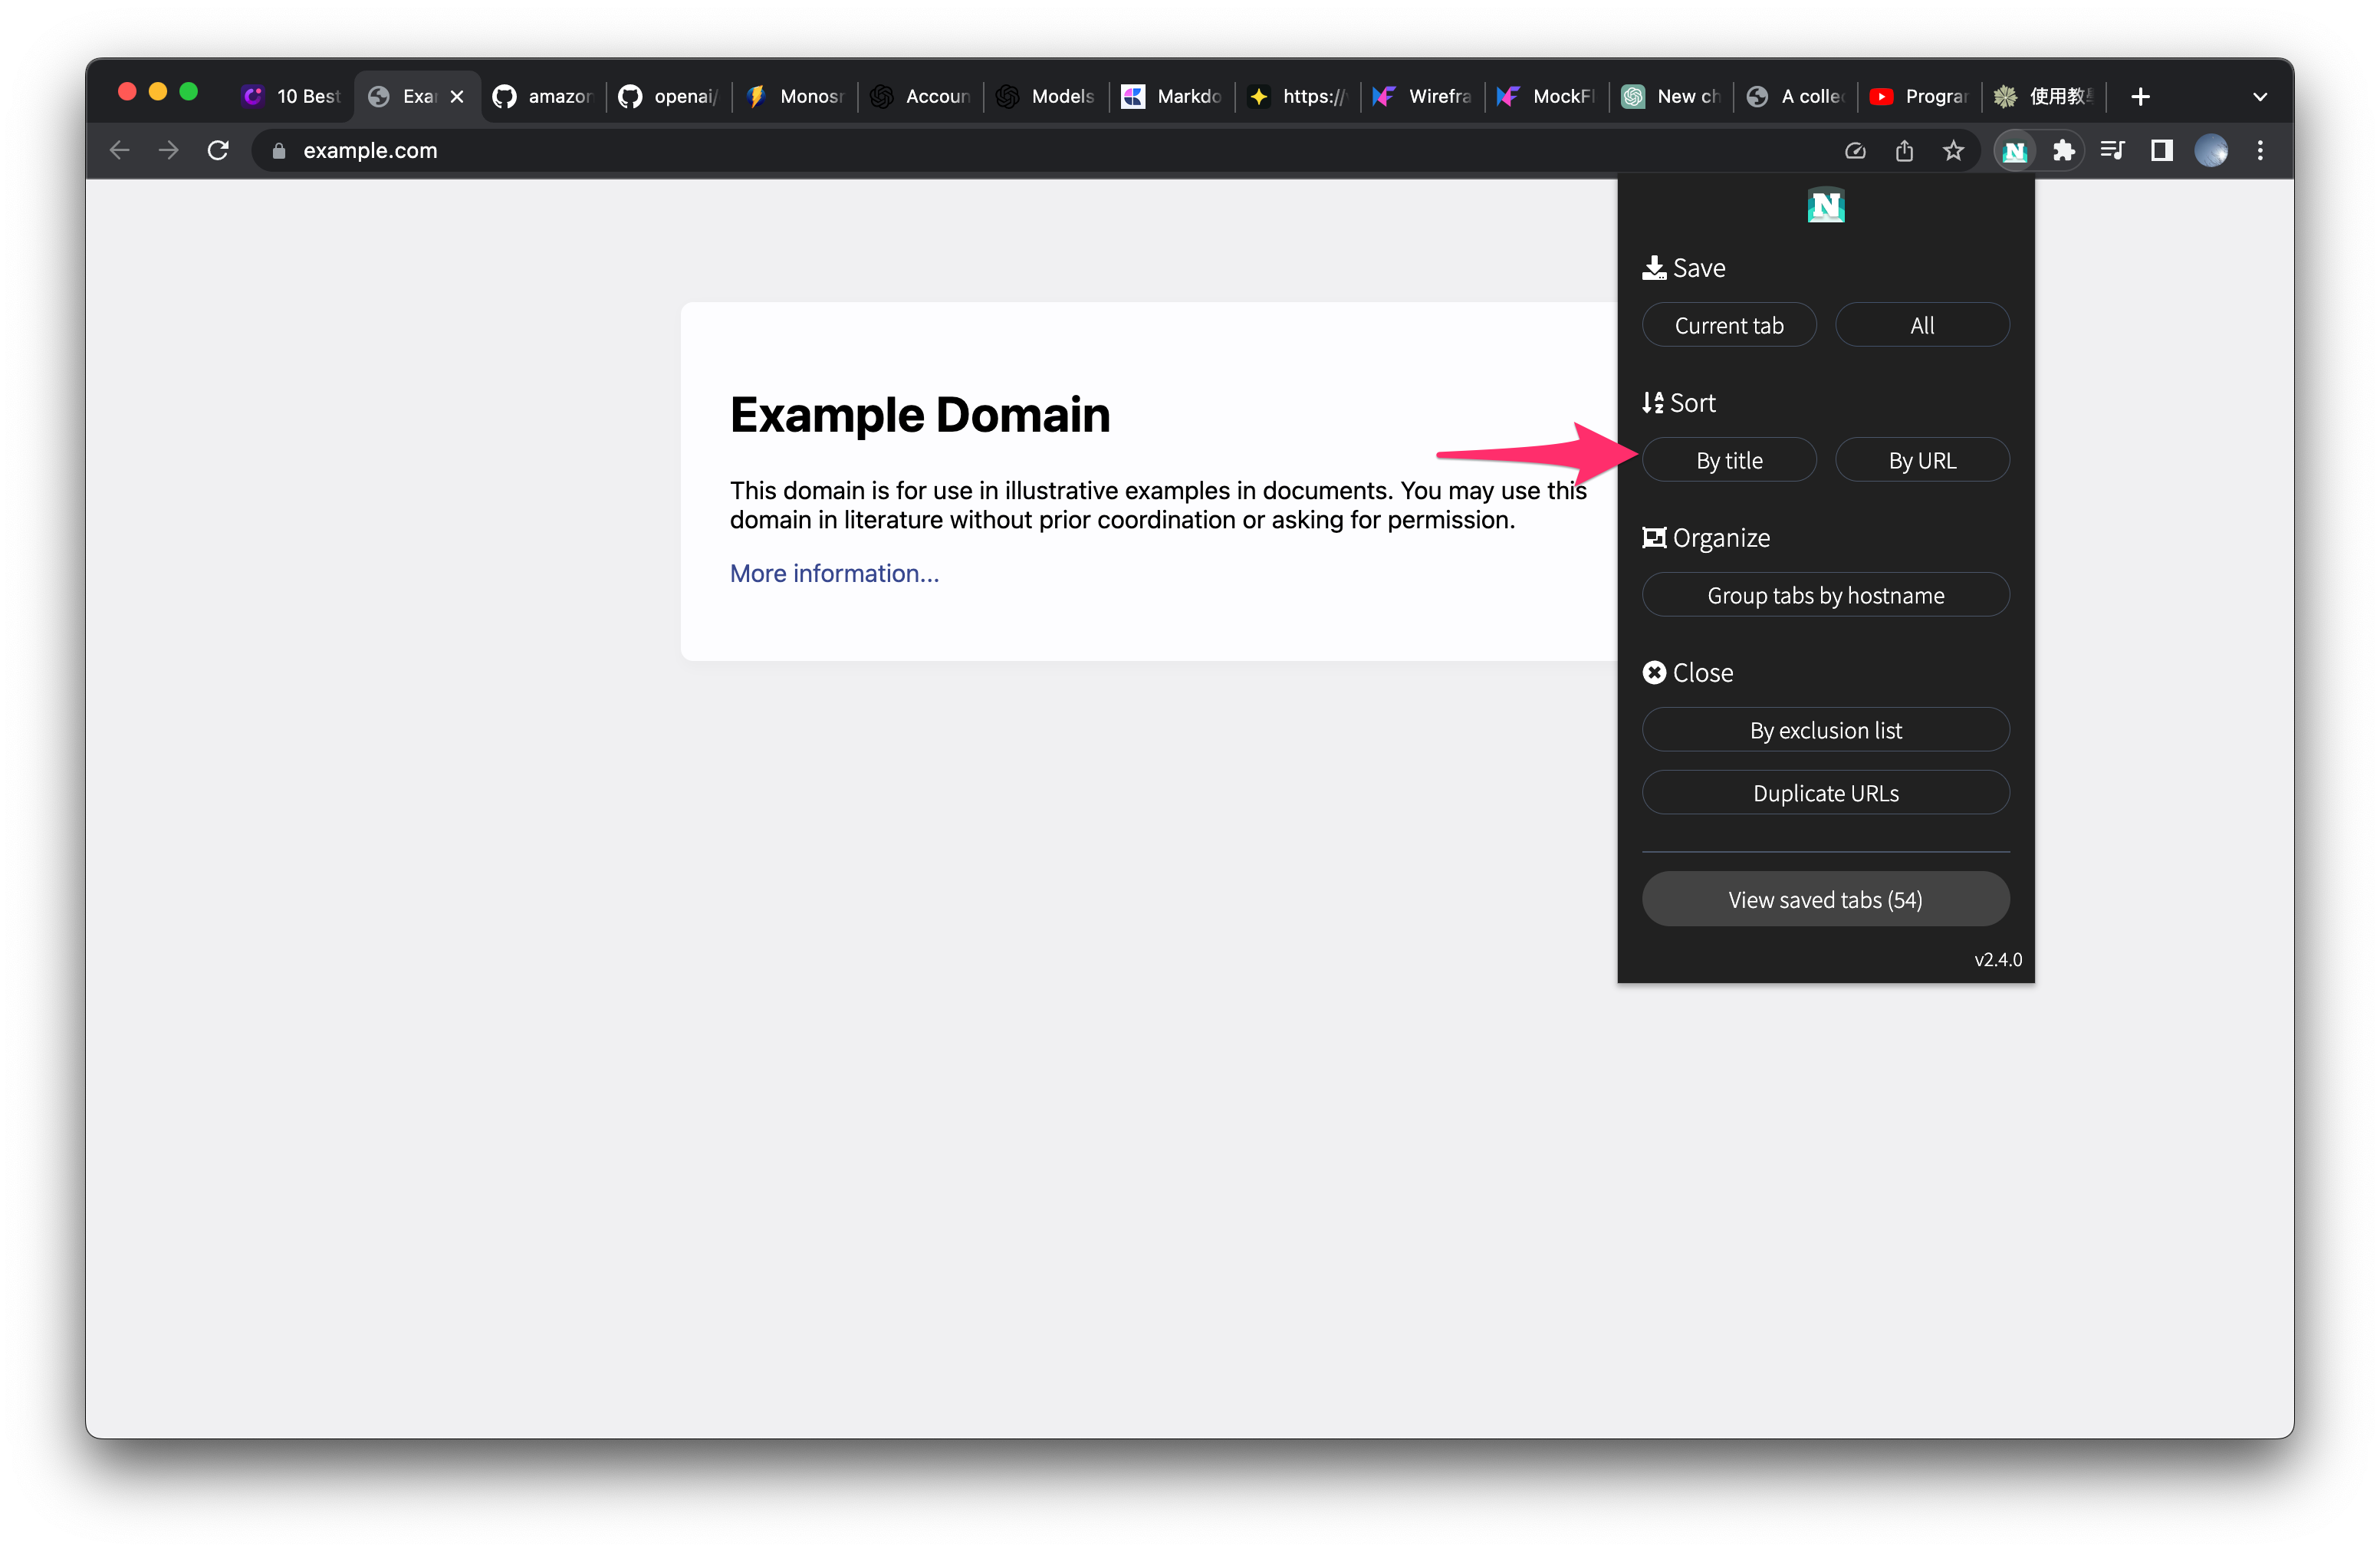Switch to the YouTube Program tab
This screenshot has height=1552, width=2380.
1921,96
